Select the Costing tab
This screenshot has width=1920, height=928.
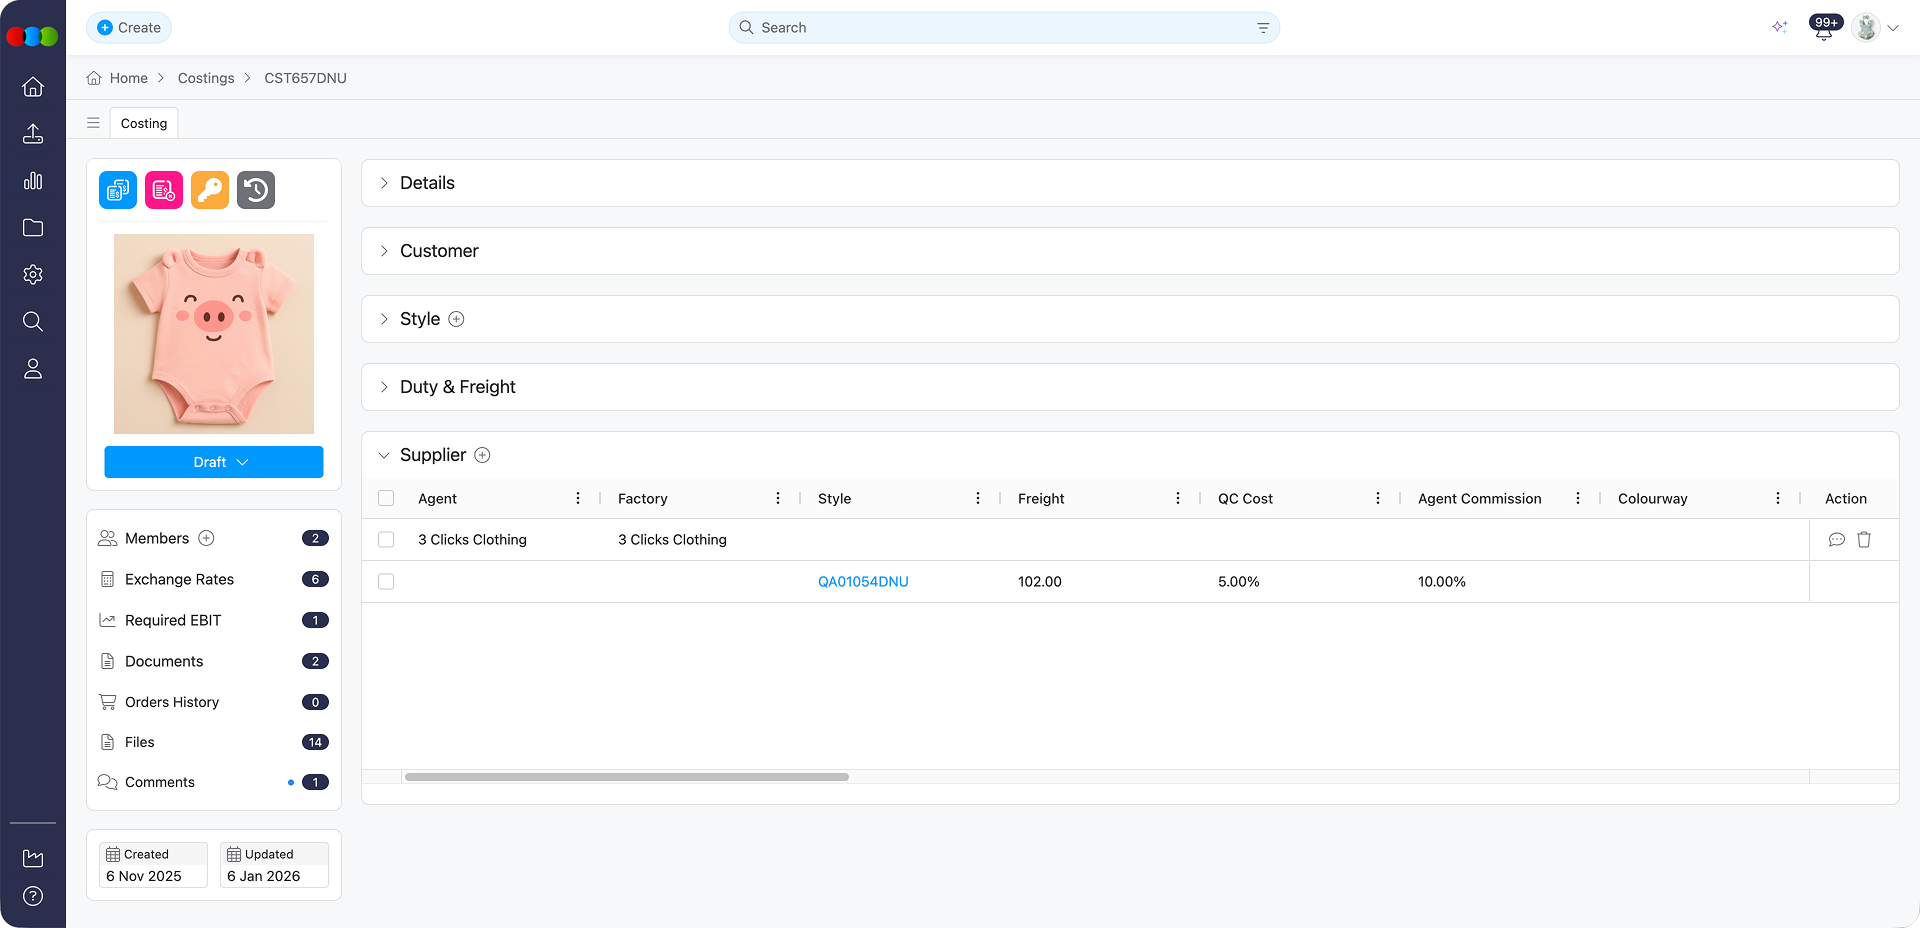(x=144, y=123)
